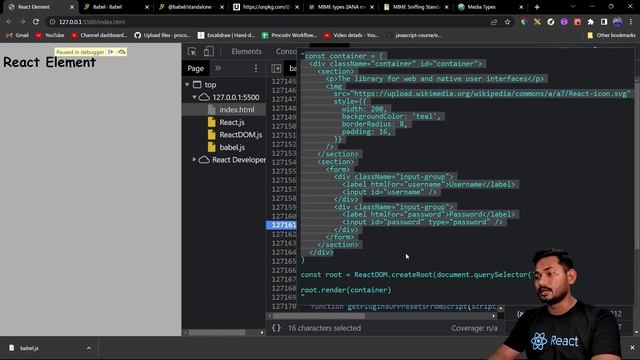Image resolution: width=640 pixels, height=360 pixels.
Task: Open the Chrome profile avatar
Action: (618, 22)
